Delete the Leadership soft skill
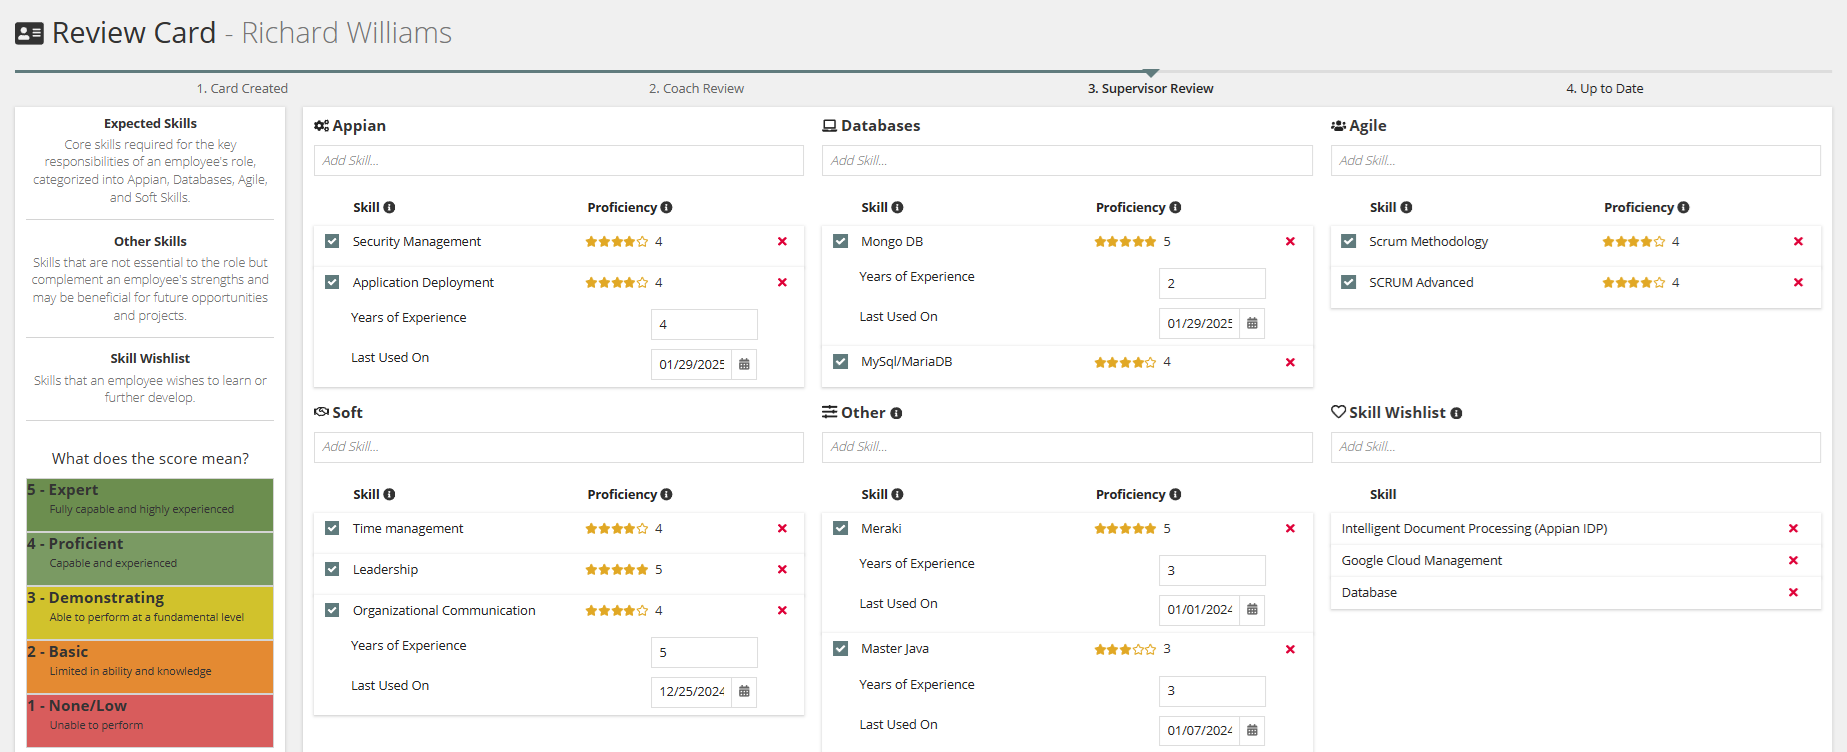 click(782, 570)
